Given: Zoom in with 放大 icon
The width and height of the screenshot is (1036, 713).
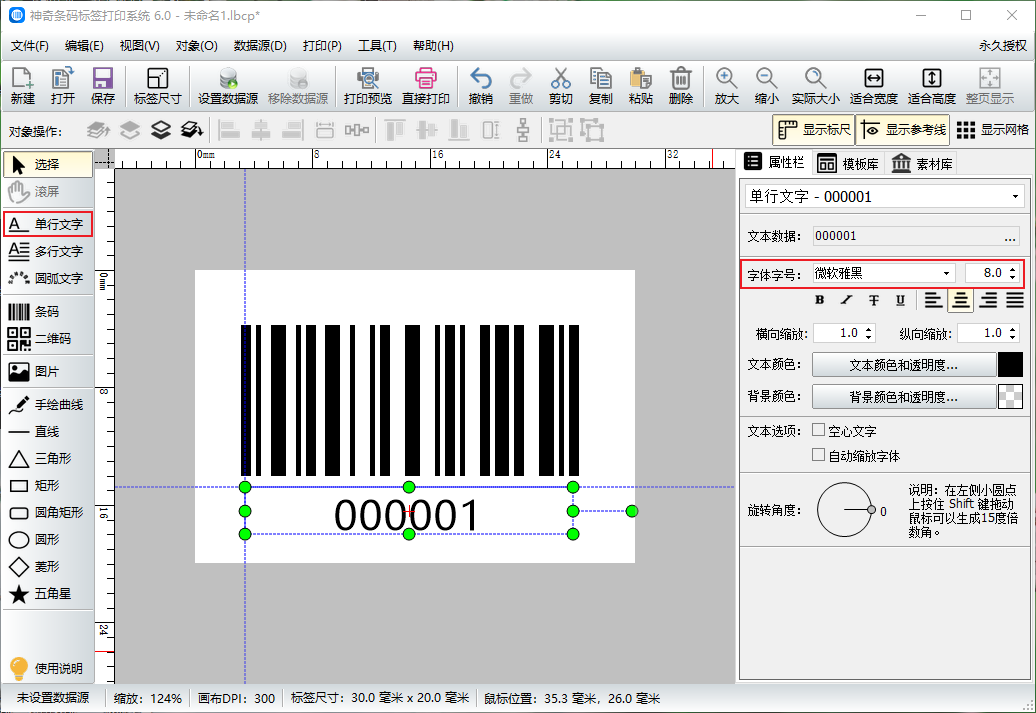Looking at the screenshot, I should click(726, 86).
